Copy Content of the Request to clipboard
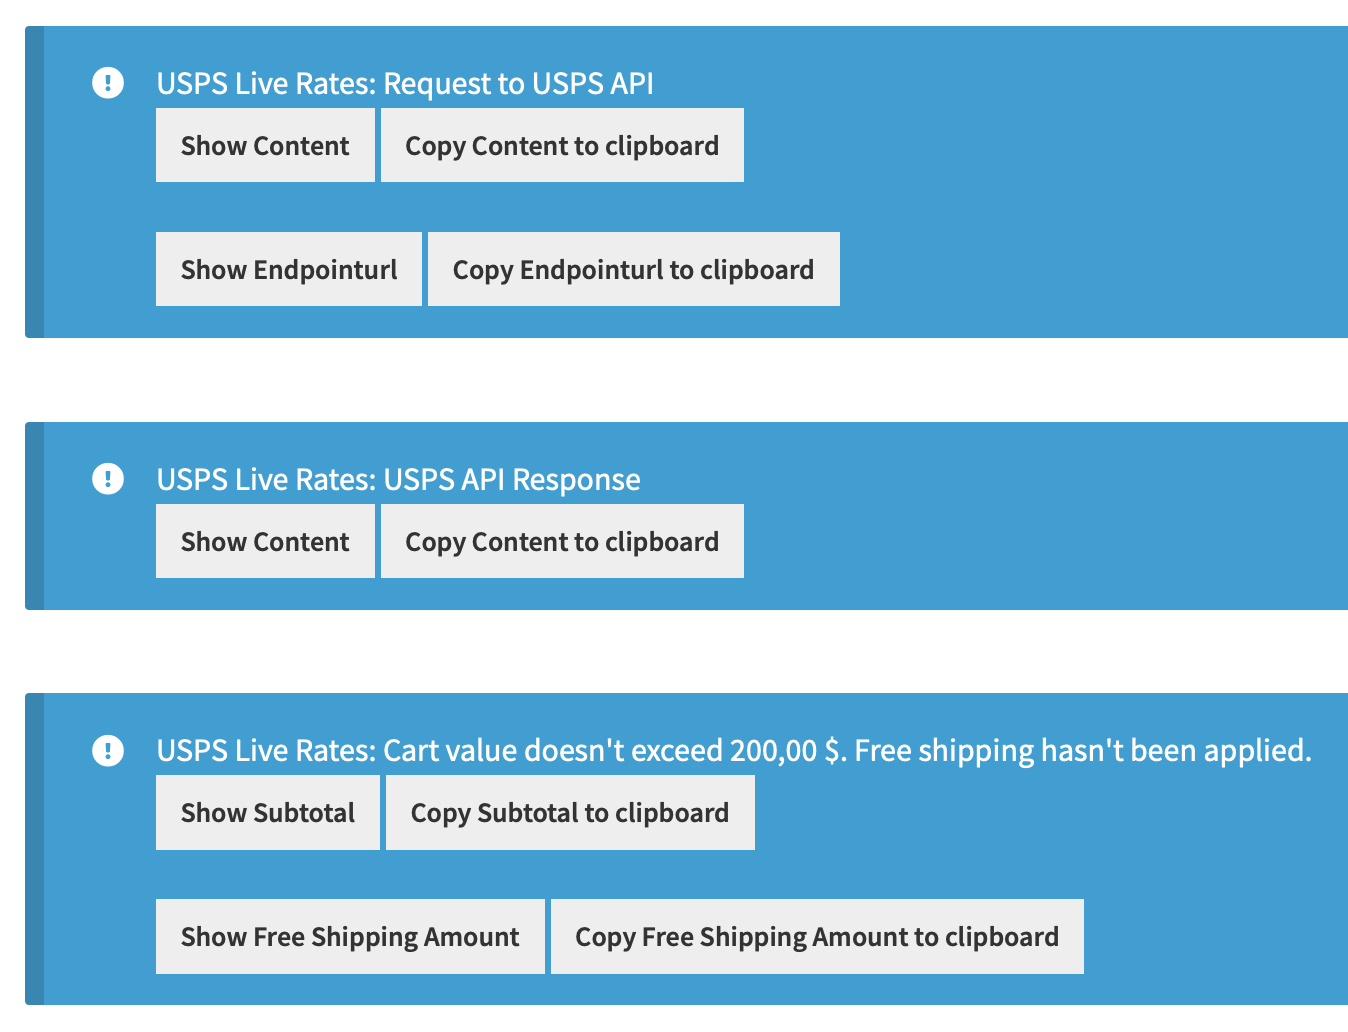 pos(561,145)
